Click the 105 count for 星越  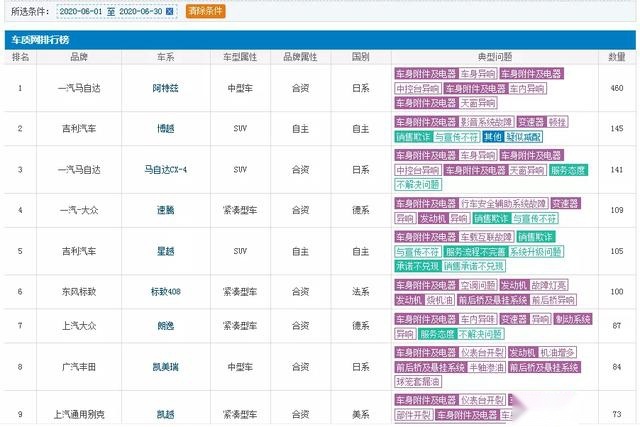pyautogui.click(x=617, y=251)
